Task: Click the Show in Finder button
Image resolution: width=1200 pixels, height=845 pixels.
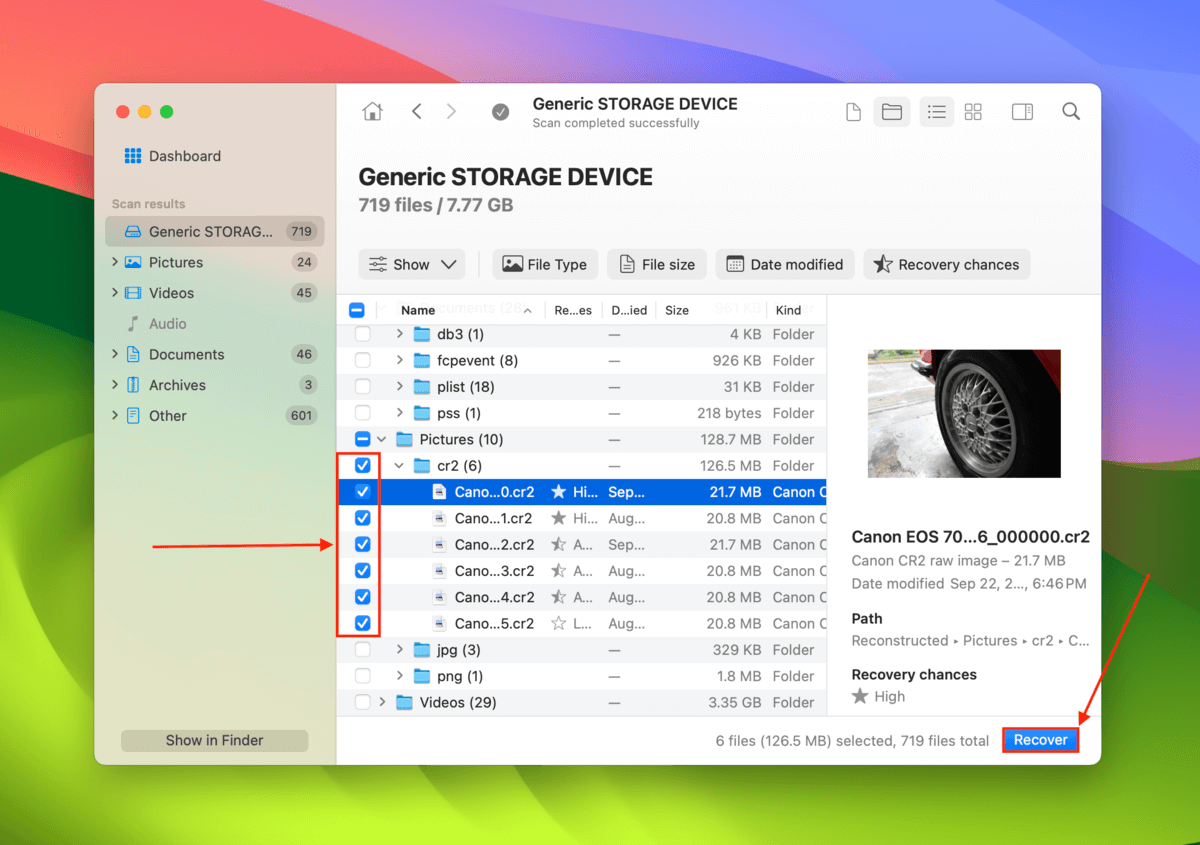Action: click(214, 740)
